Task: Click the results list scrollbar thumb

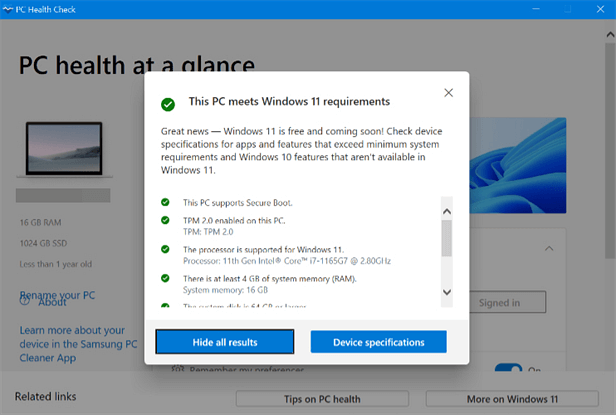Action: [447, 238]
